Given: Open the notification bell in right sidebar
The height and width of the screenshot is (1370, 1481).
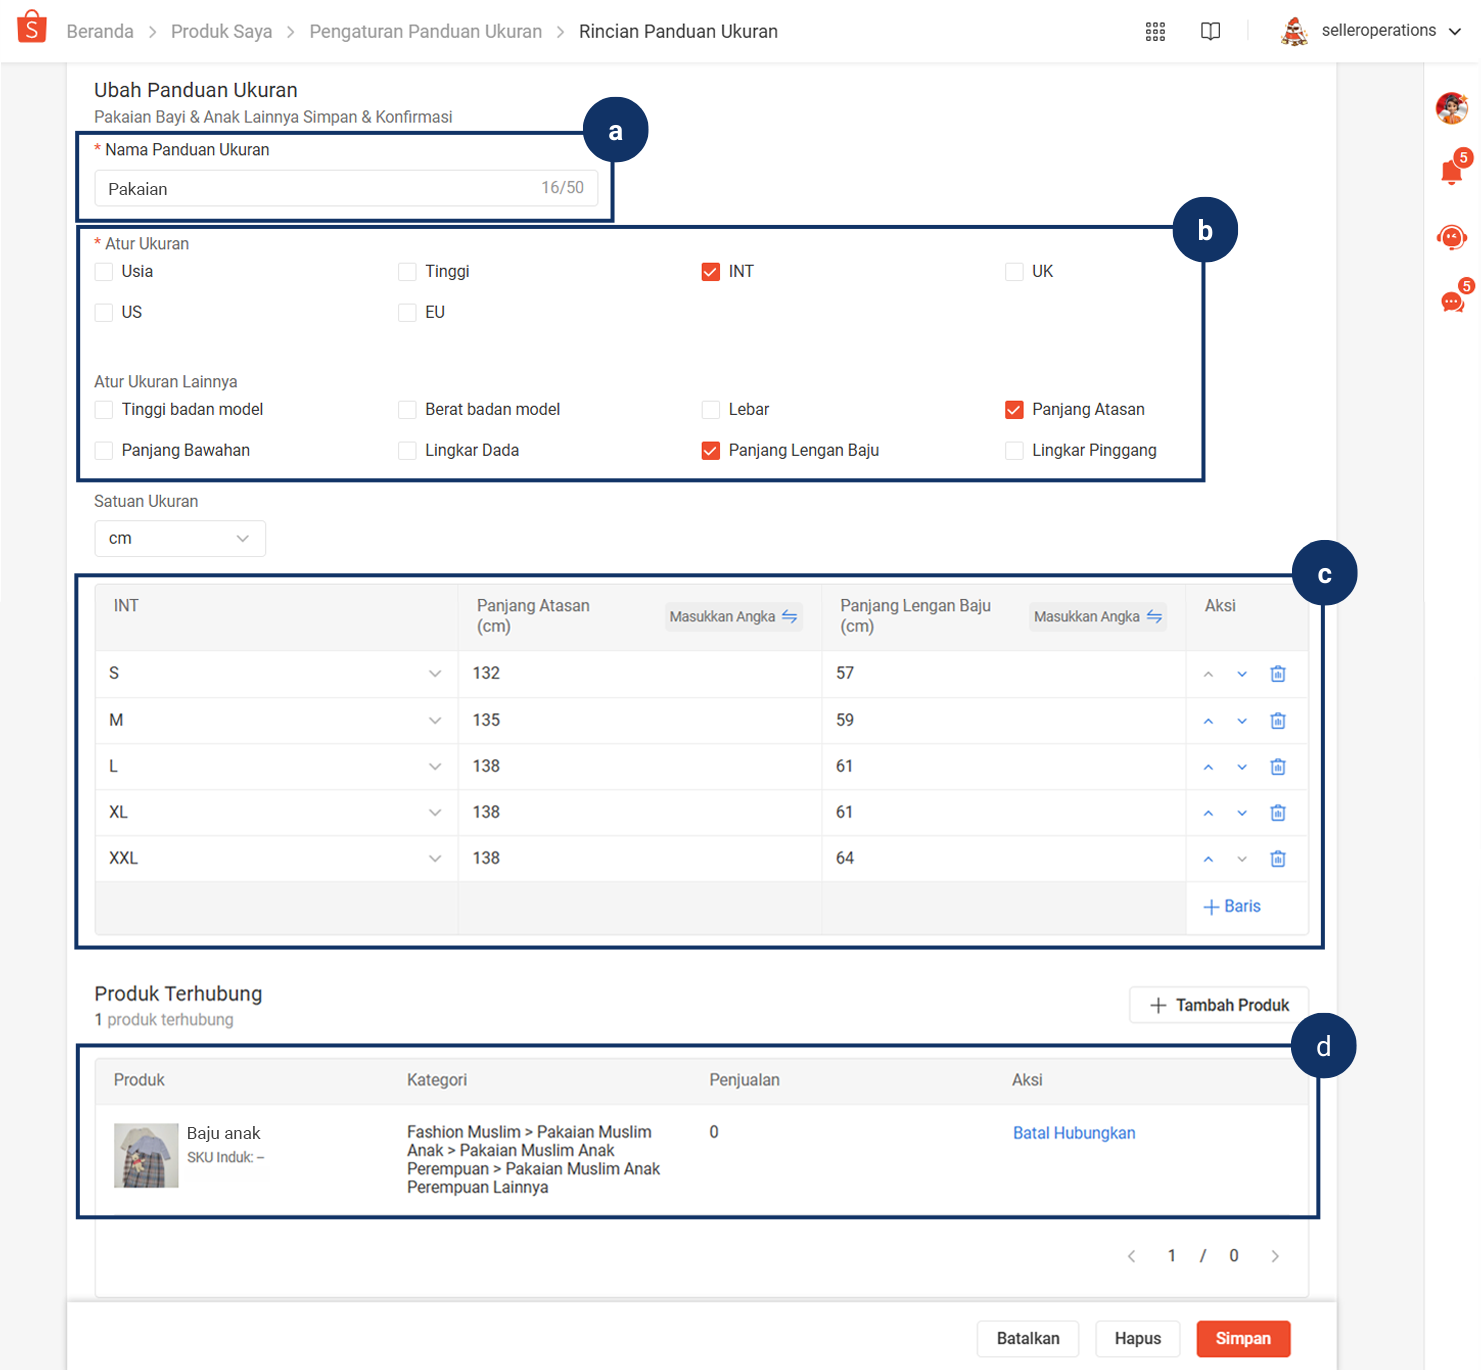Looking at the screenshot, I should click(x=1452, y=172).
